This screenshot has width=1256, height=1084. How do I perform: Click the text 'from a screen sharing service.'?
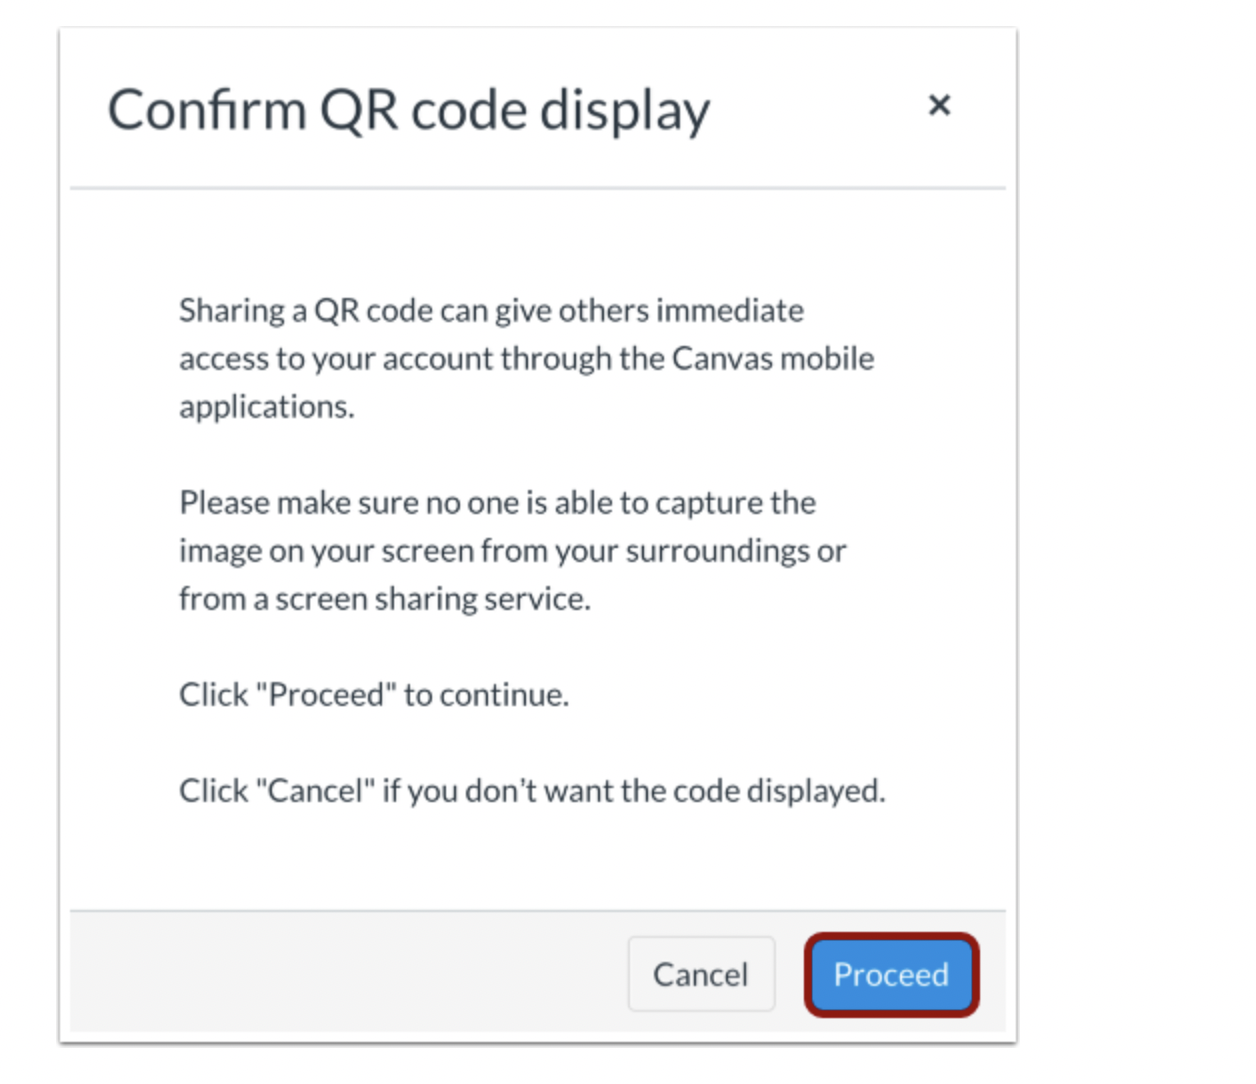pos(384,599)
